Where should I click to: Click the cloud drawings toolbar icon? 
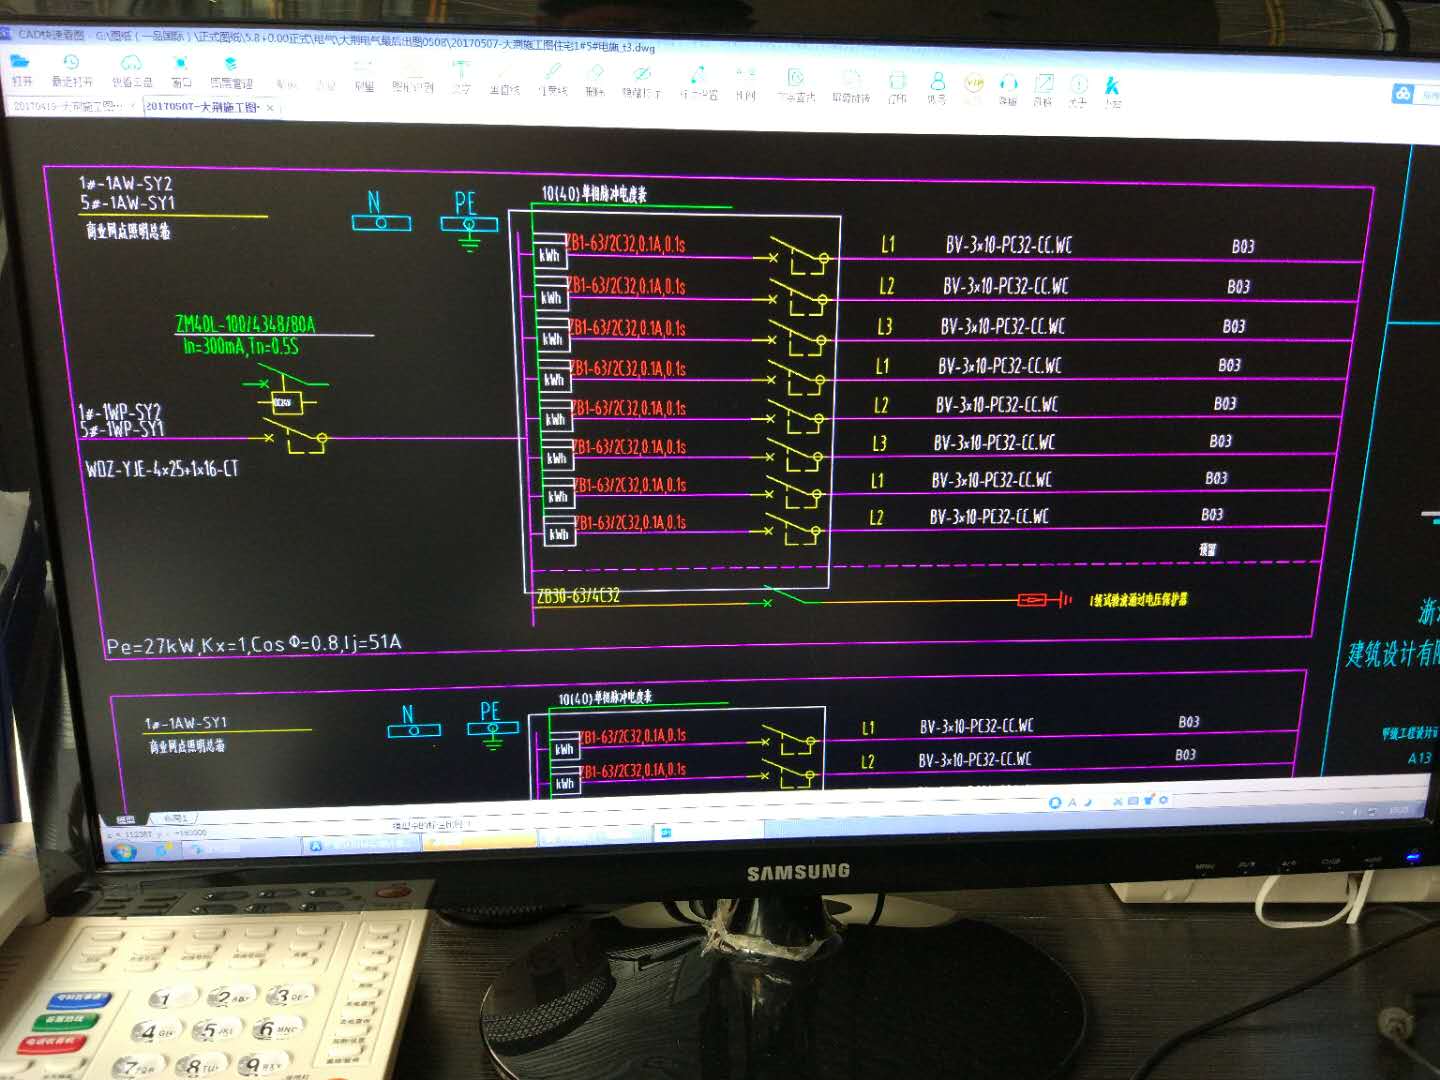point(131,63)
